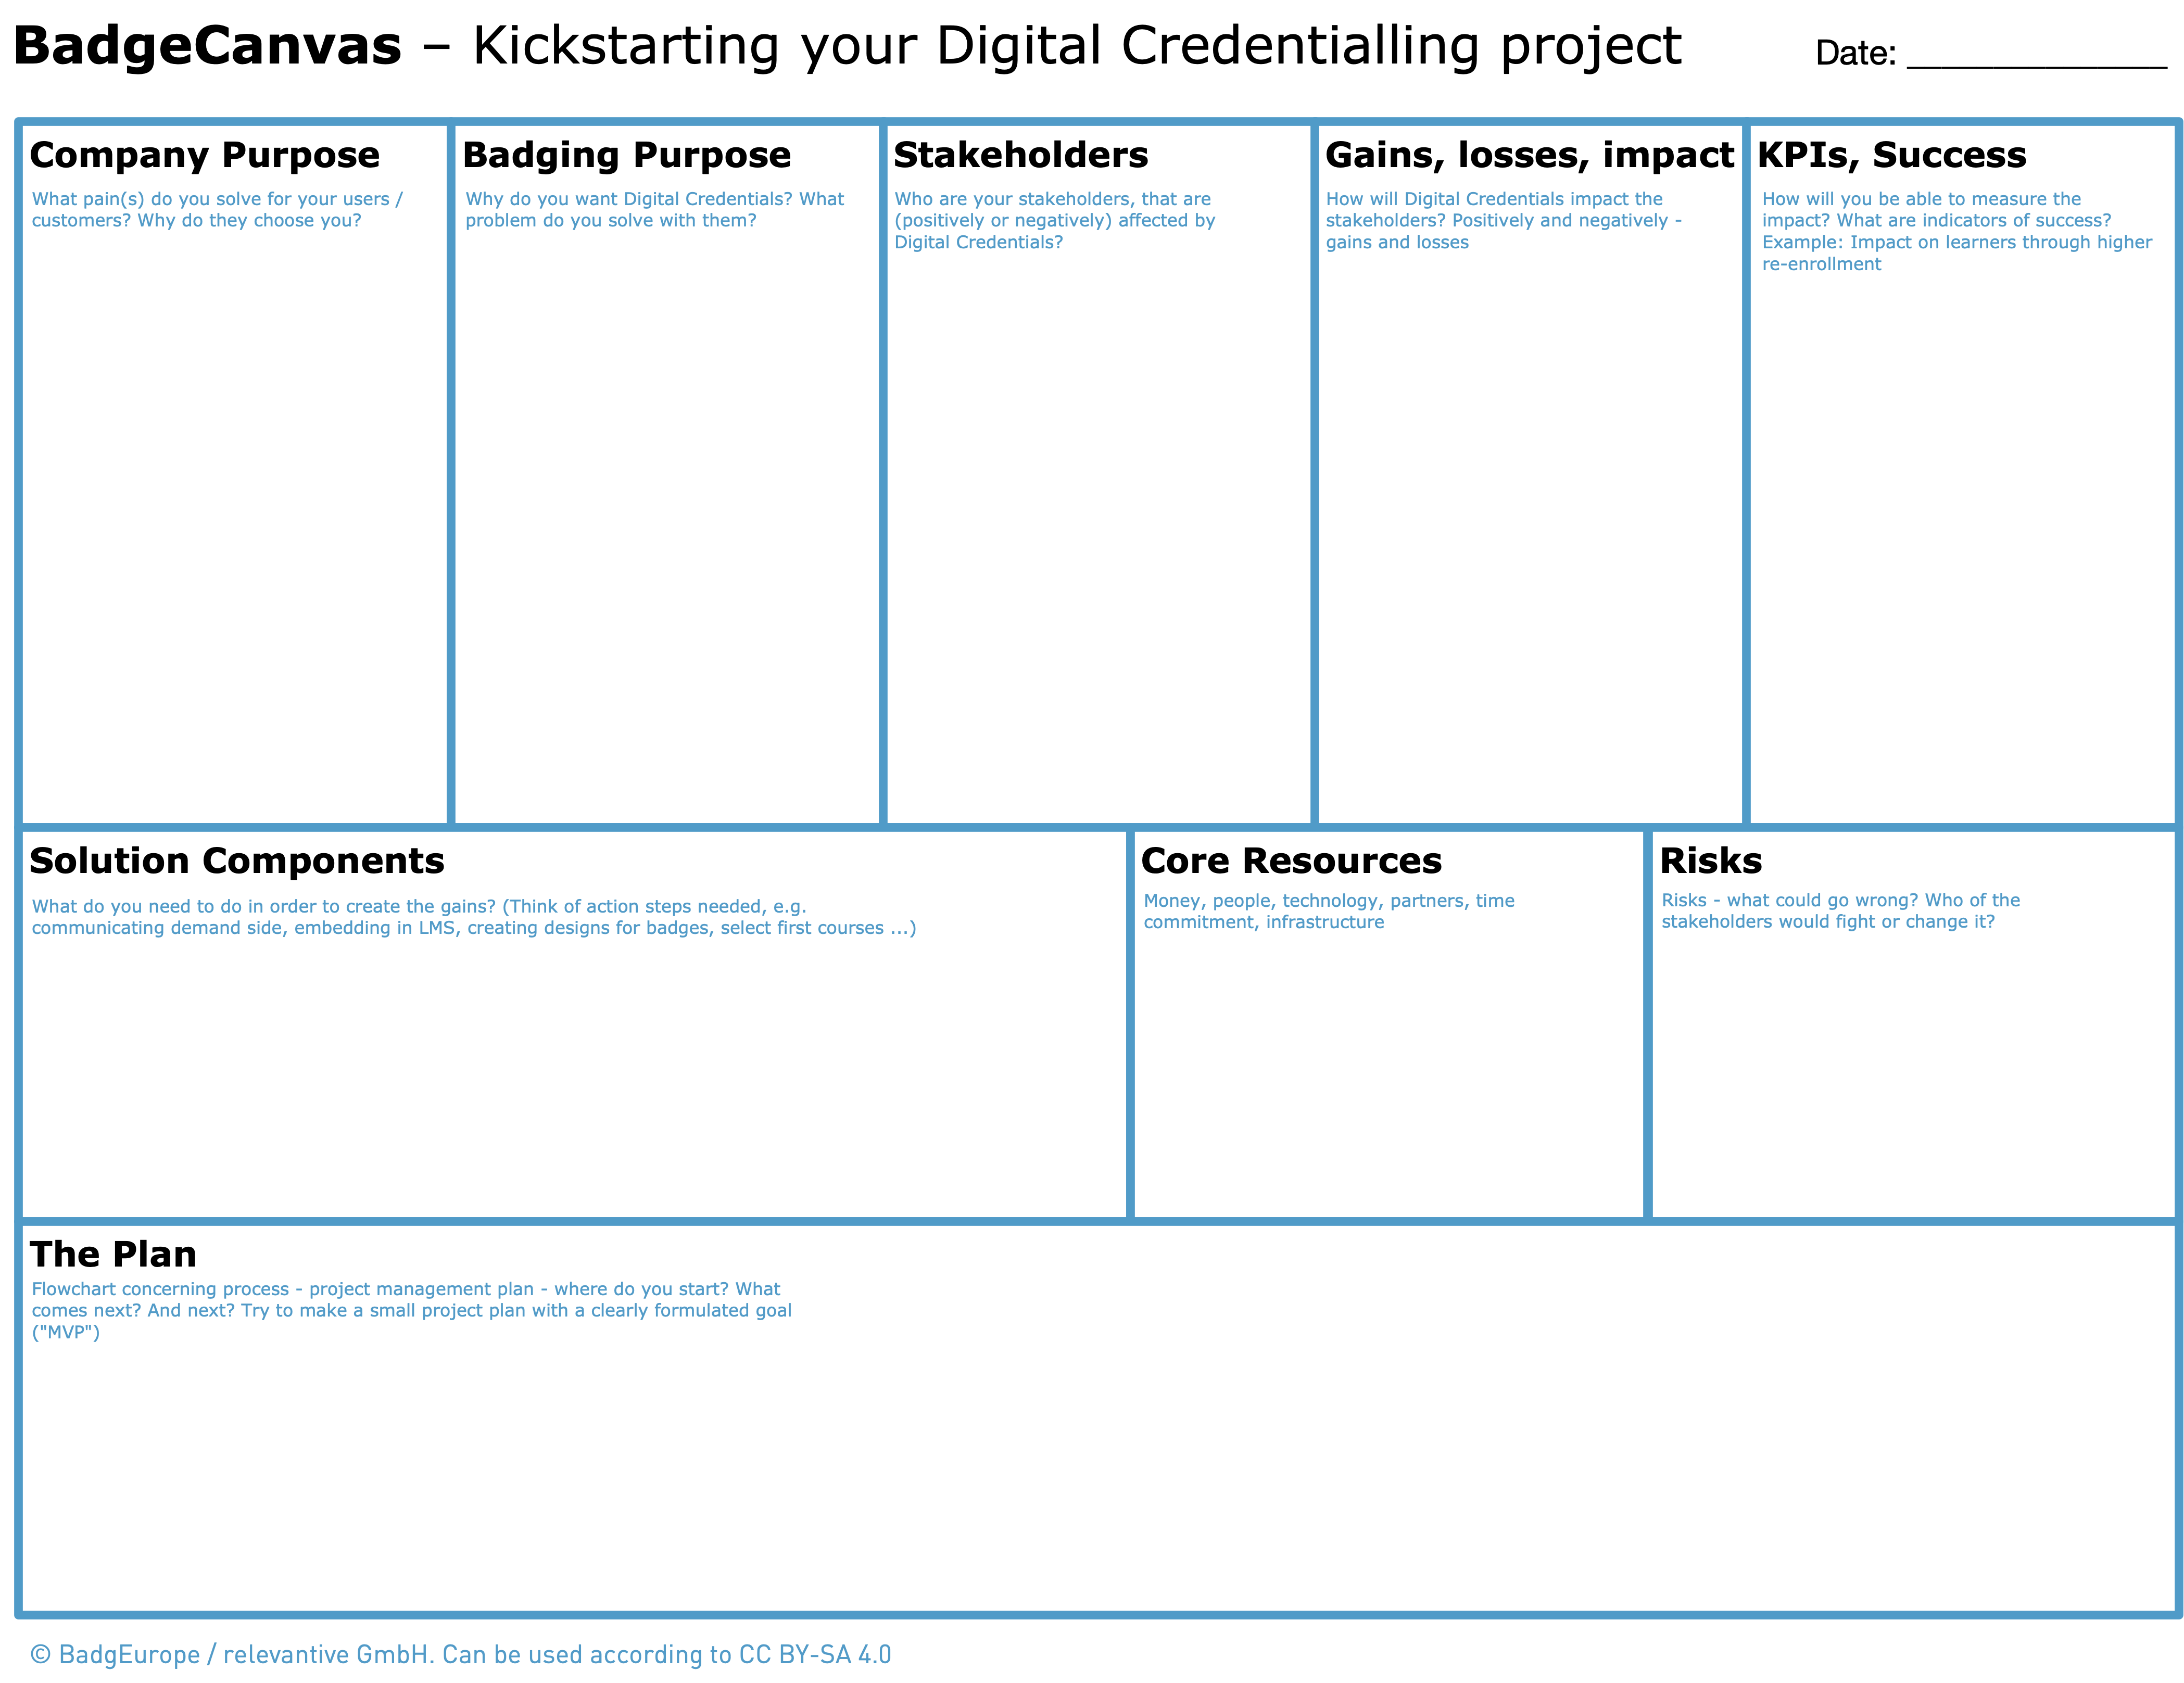Click the Risks section heading
2184x1683 pixels.
coord(1710,861)
